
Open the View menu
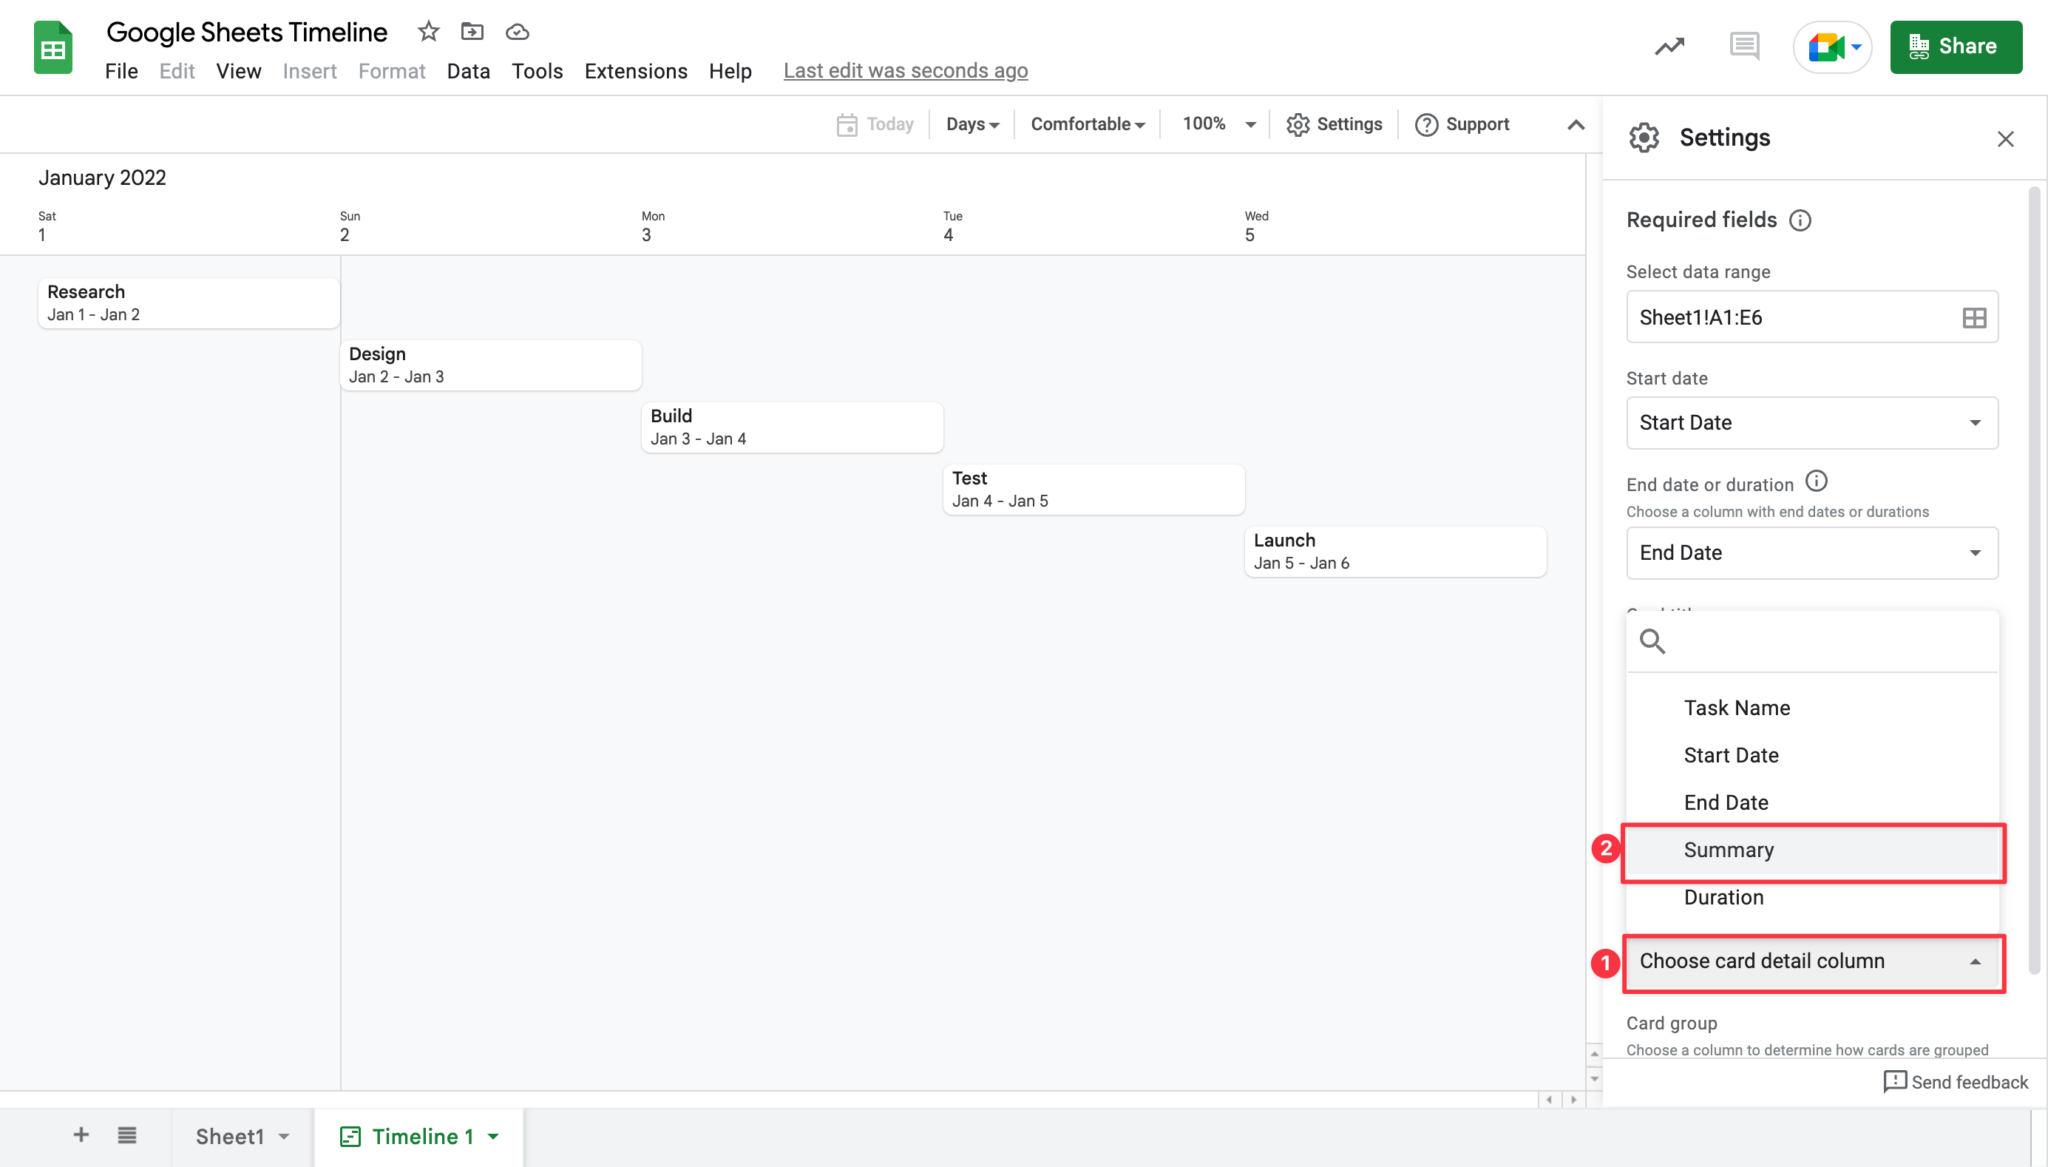(x=238, y=71)
